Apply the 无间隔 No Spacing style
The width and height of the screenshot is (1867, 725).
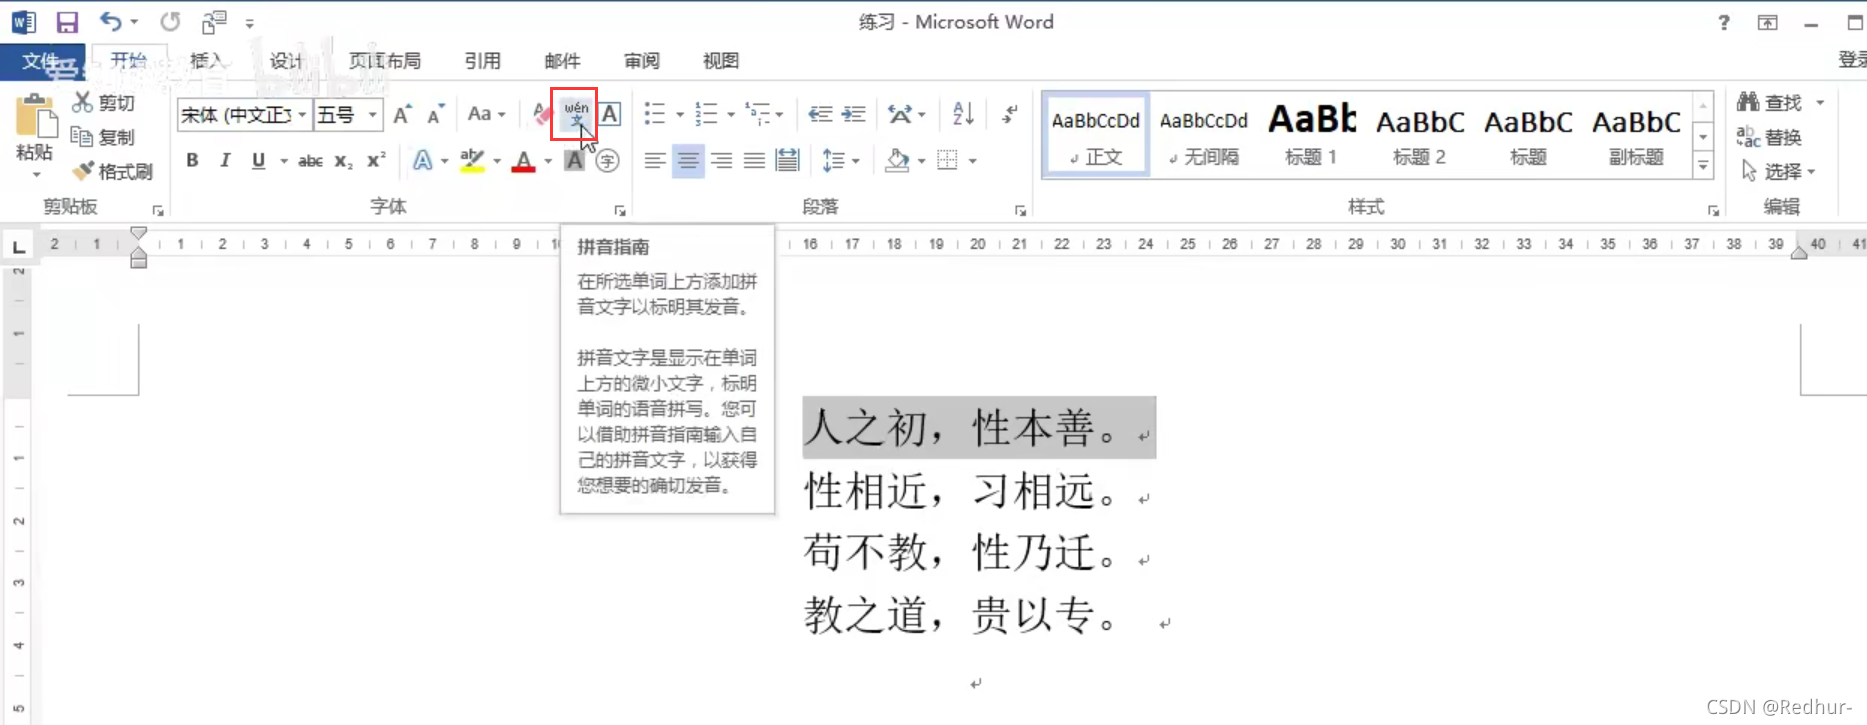point(1203,135)
